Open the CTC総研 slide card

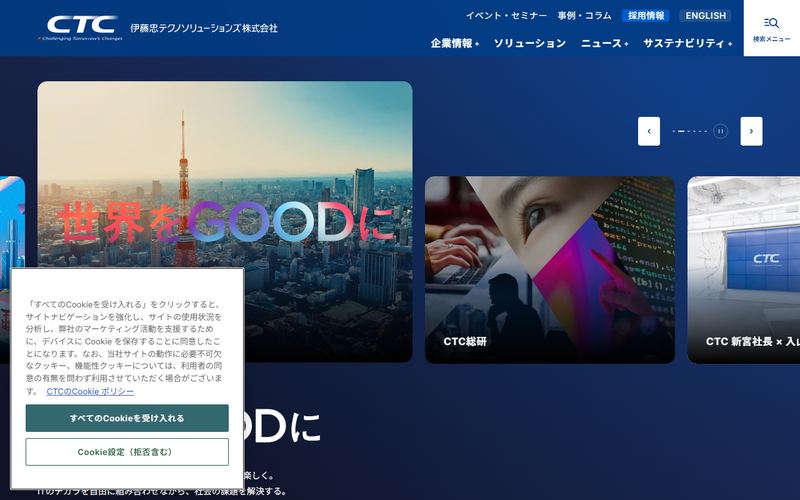[x=550, y=270]
